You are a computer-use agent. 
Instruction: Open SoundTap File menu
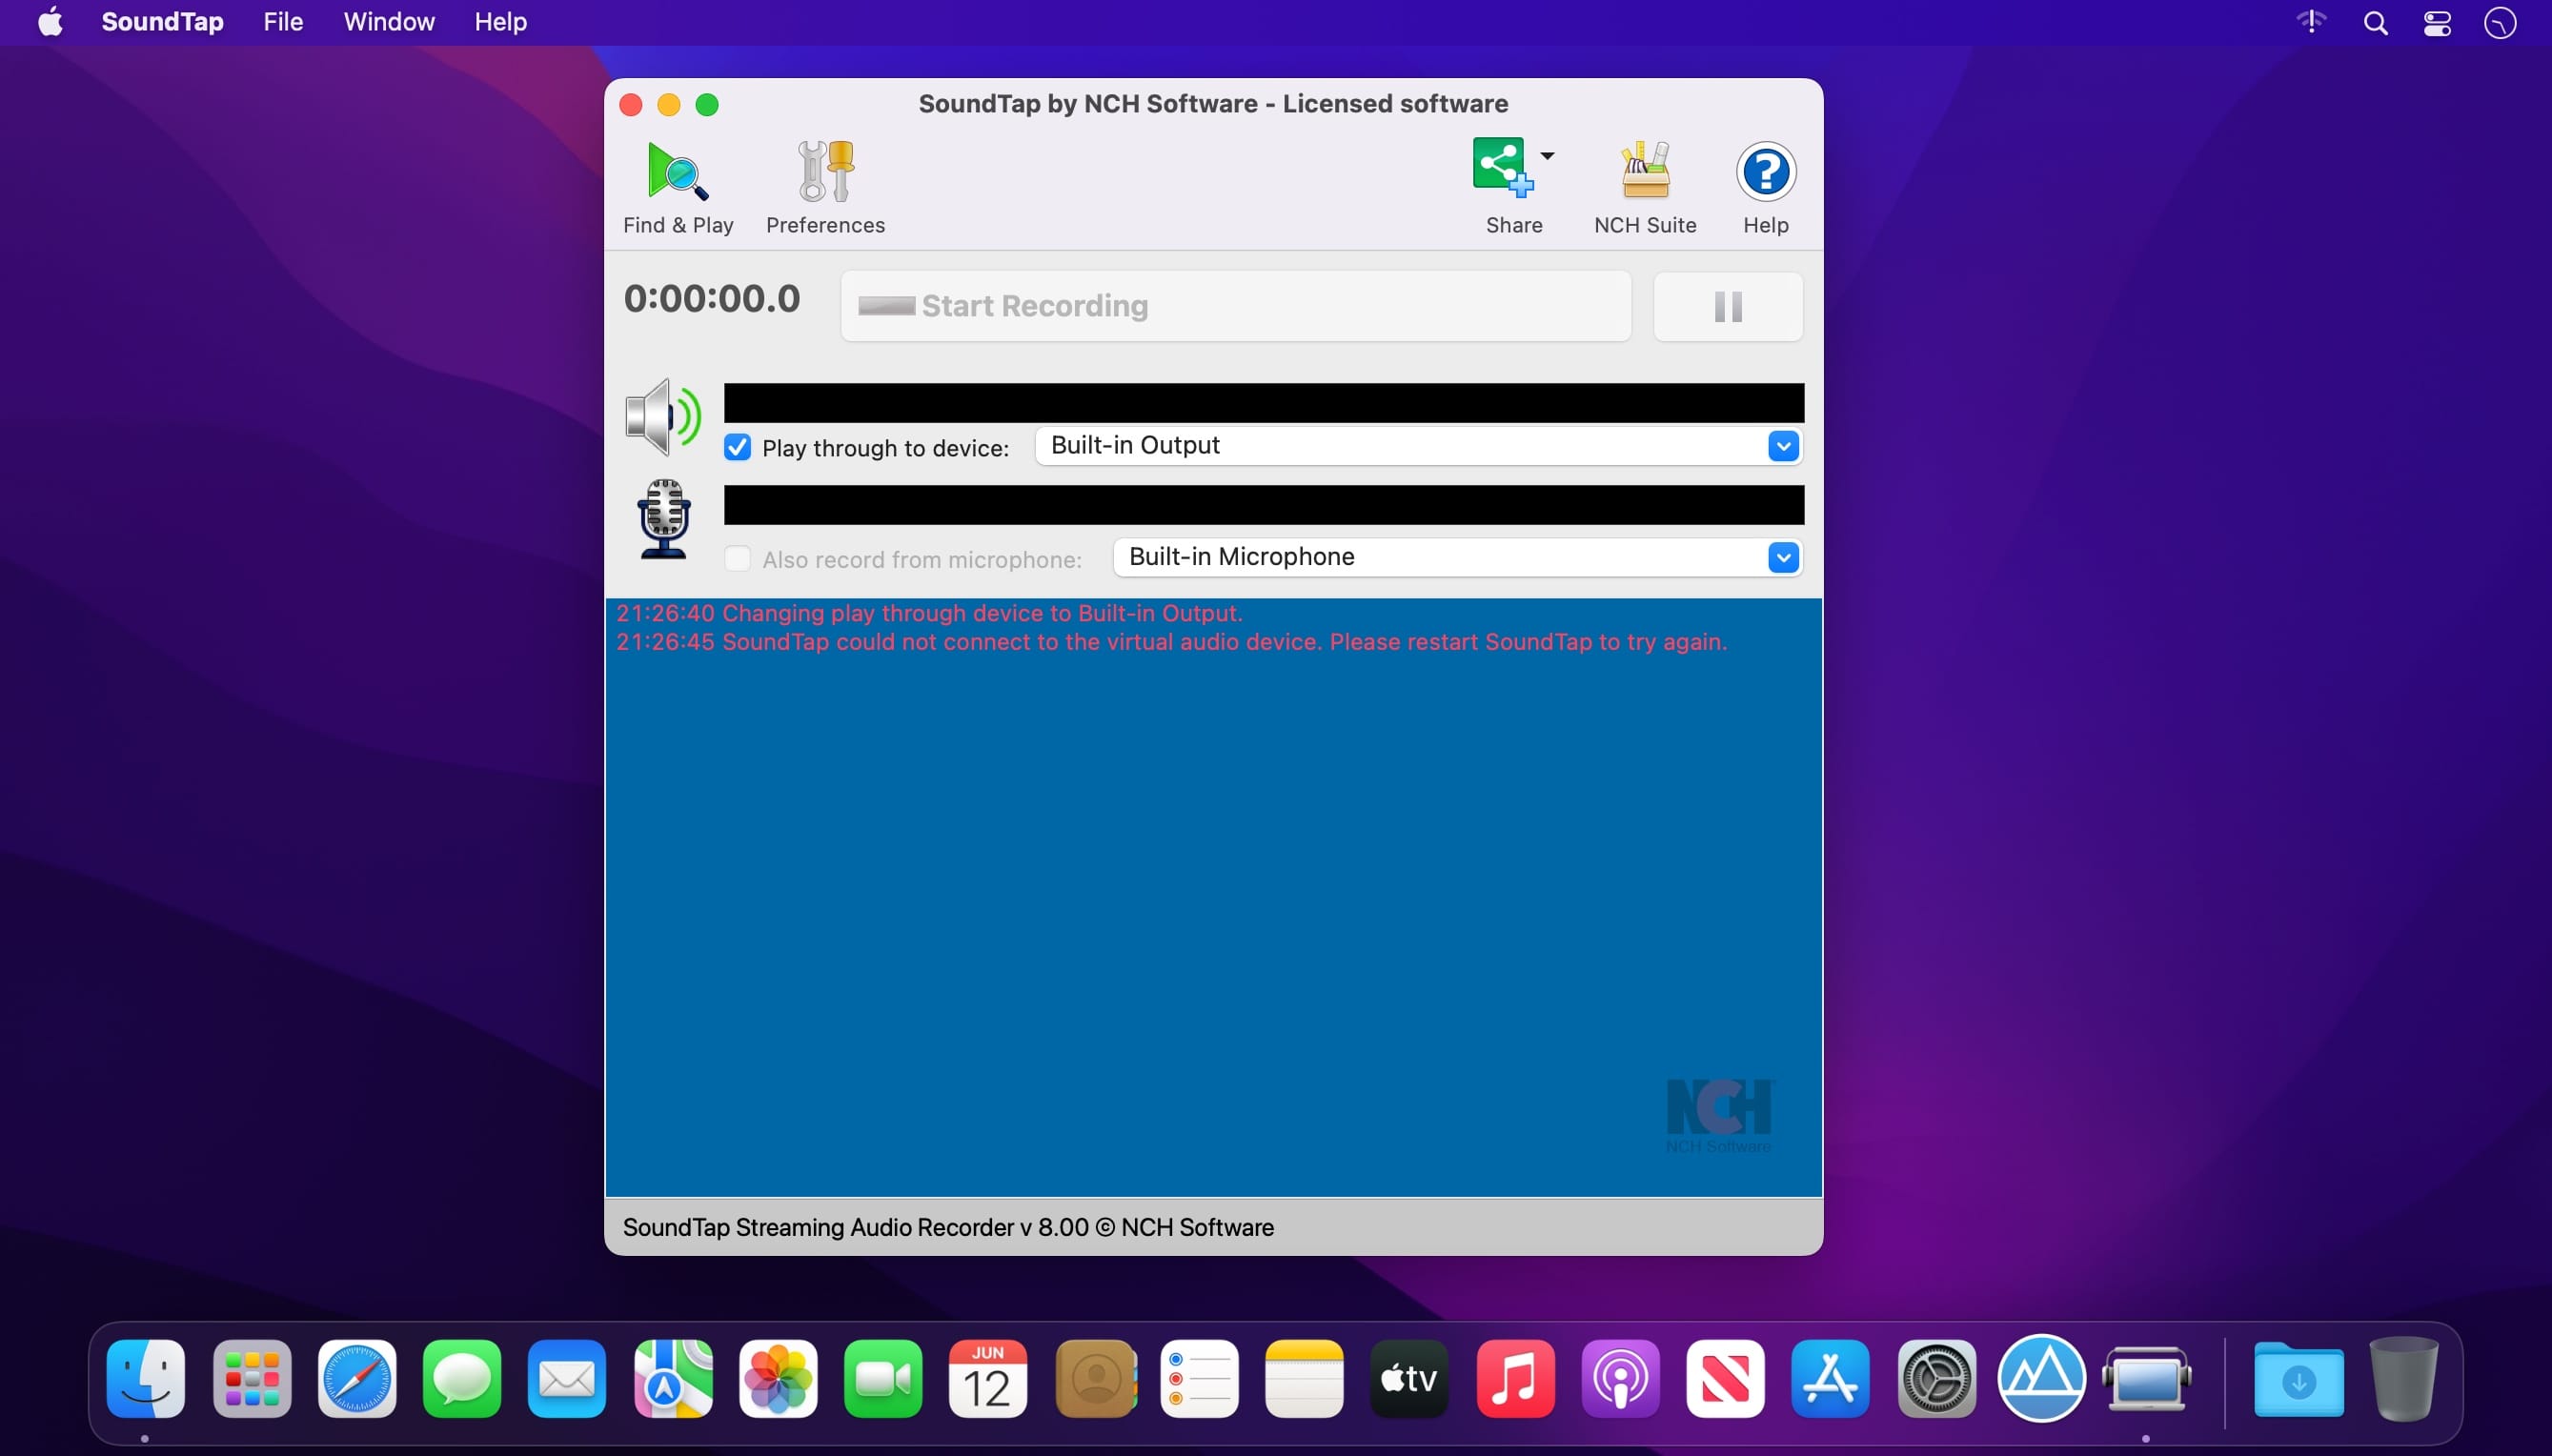280,21
